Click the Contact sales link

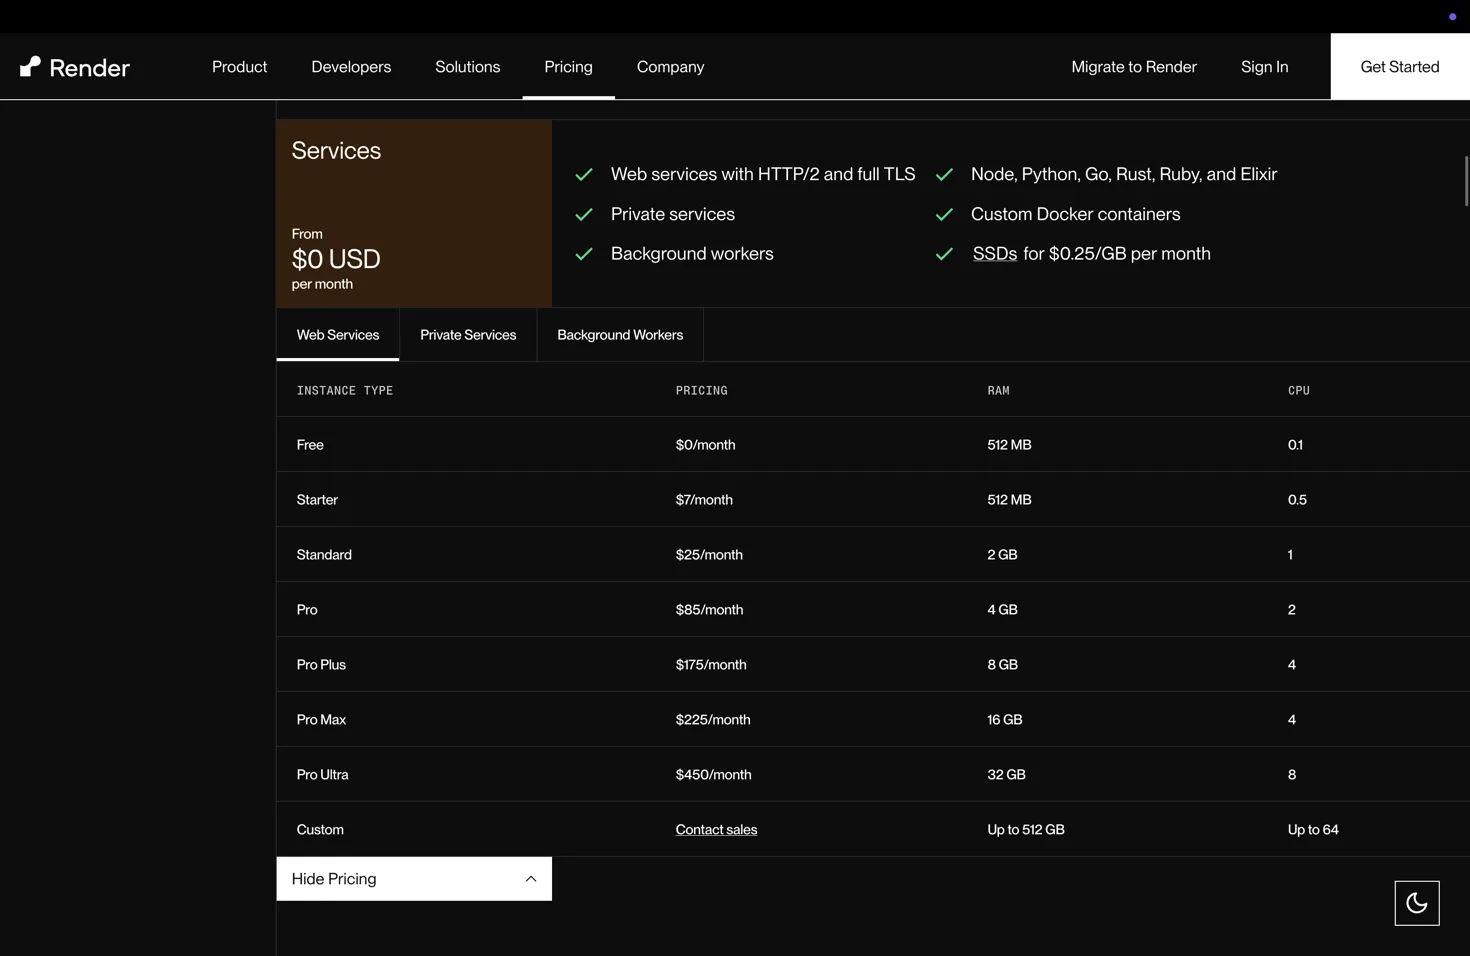coord(716,830)
